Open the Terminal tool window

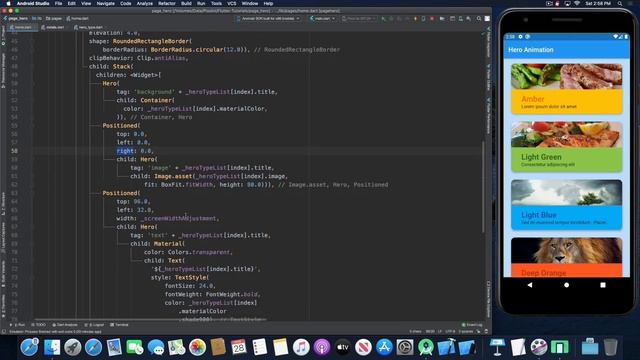coord(120,325)
